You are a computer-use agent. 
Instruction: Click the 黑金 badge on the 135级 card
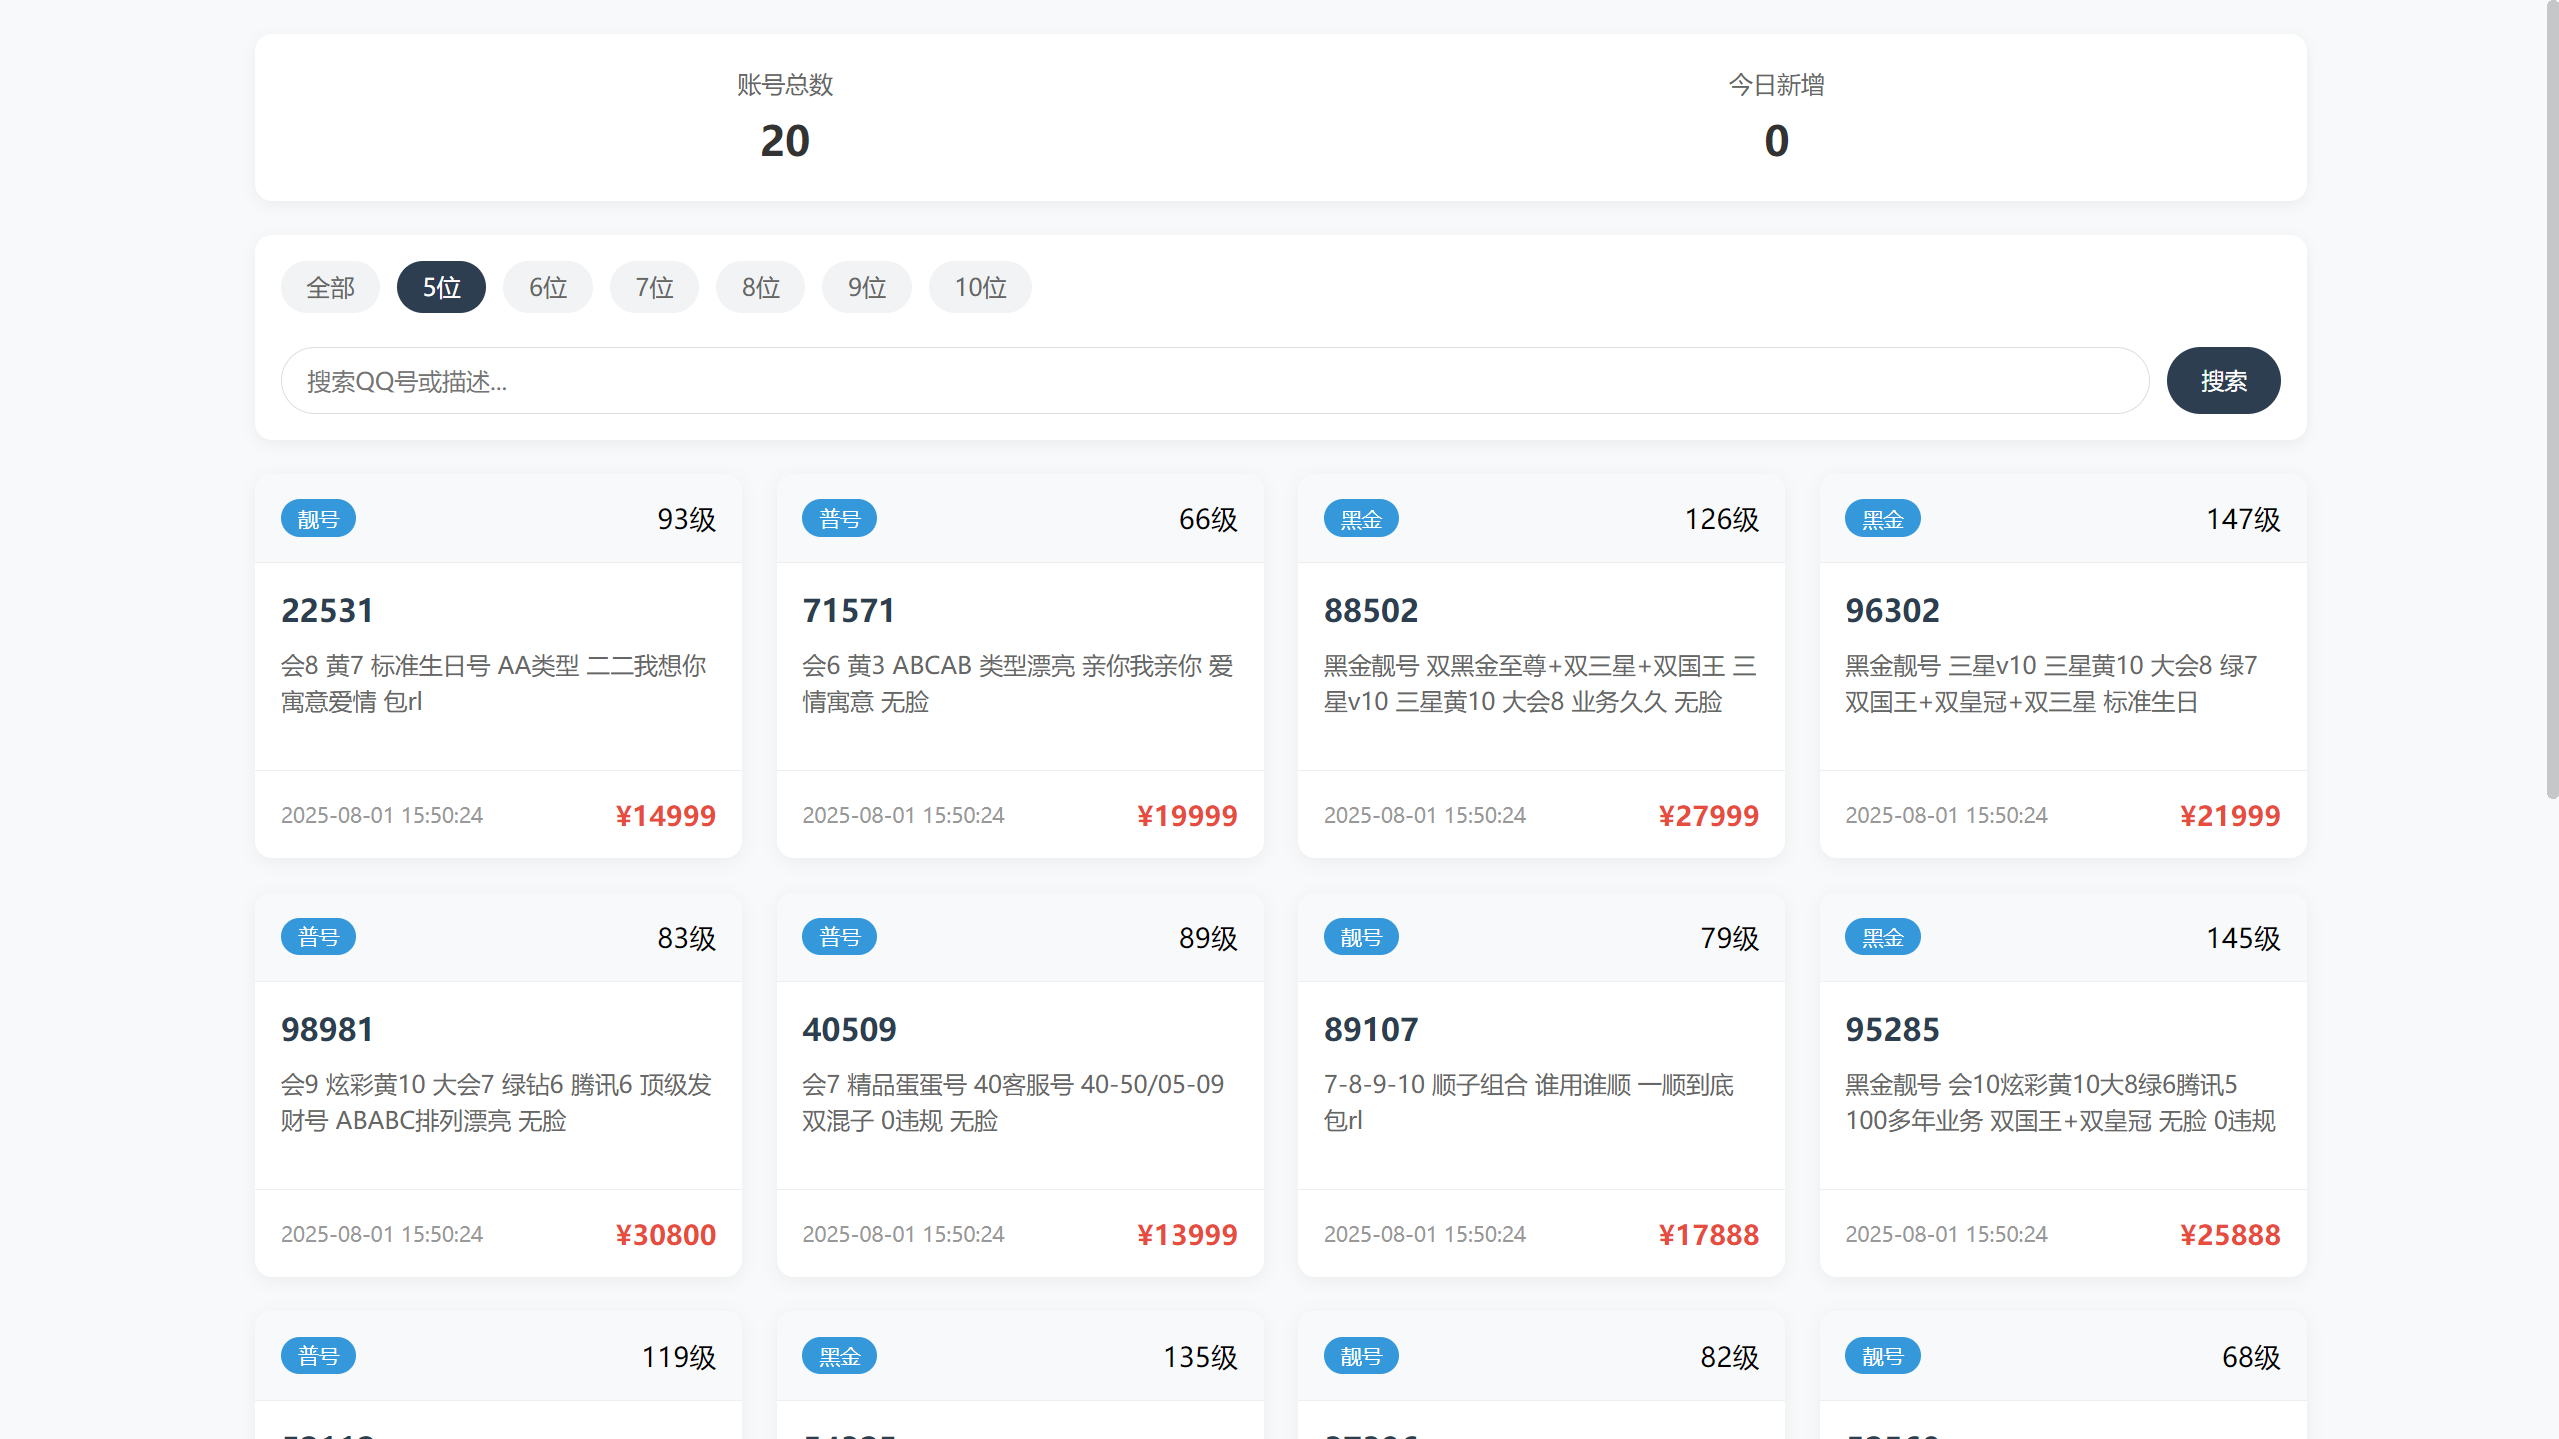(839, 1356)
